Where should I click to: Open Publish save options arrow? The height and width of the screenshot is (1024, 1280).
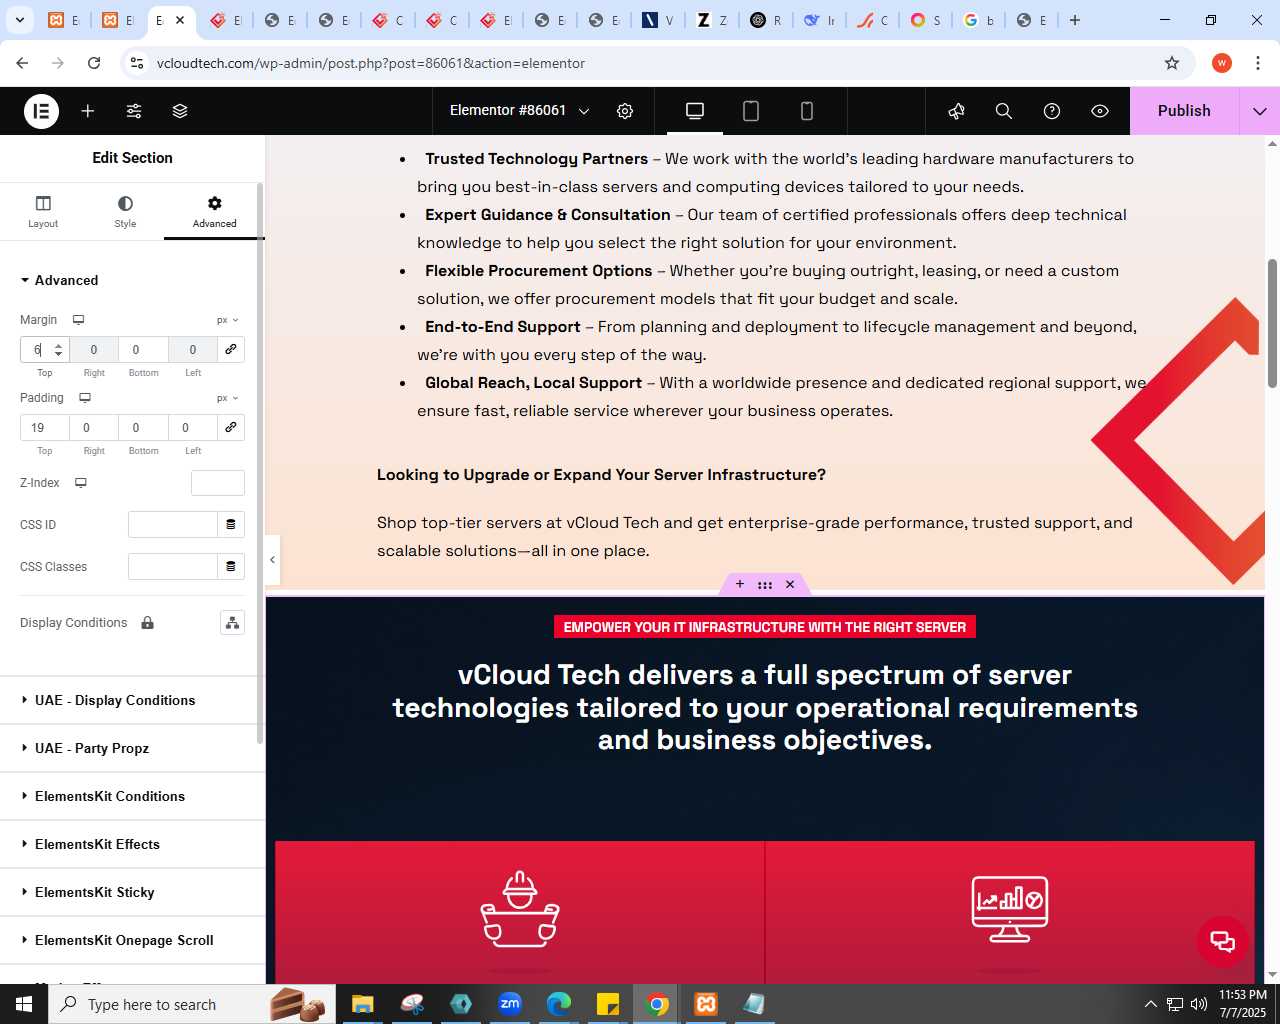pos(1260,111)
